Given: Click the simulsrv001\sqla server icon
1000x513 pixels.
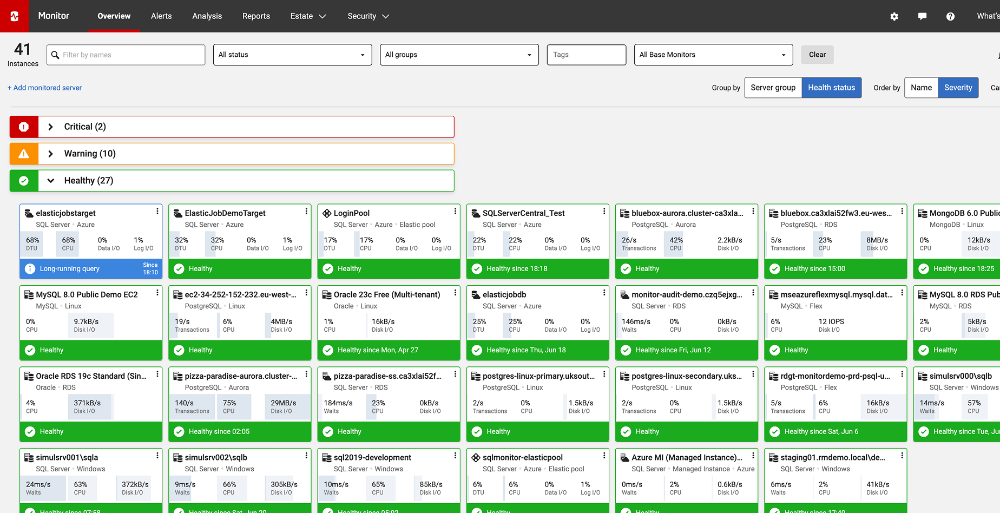Looking at the screenshot, I should tap(29, 457).
